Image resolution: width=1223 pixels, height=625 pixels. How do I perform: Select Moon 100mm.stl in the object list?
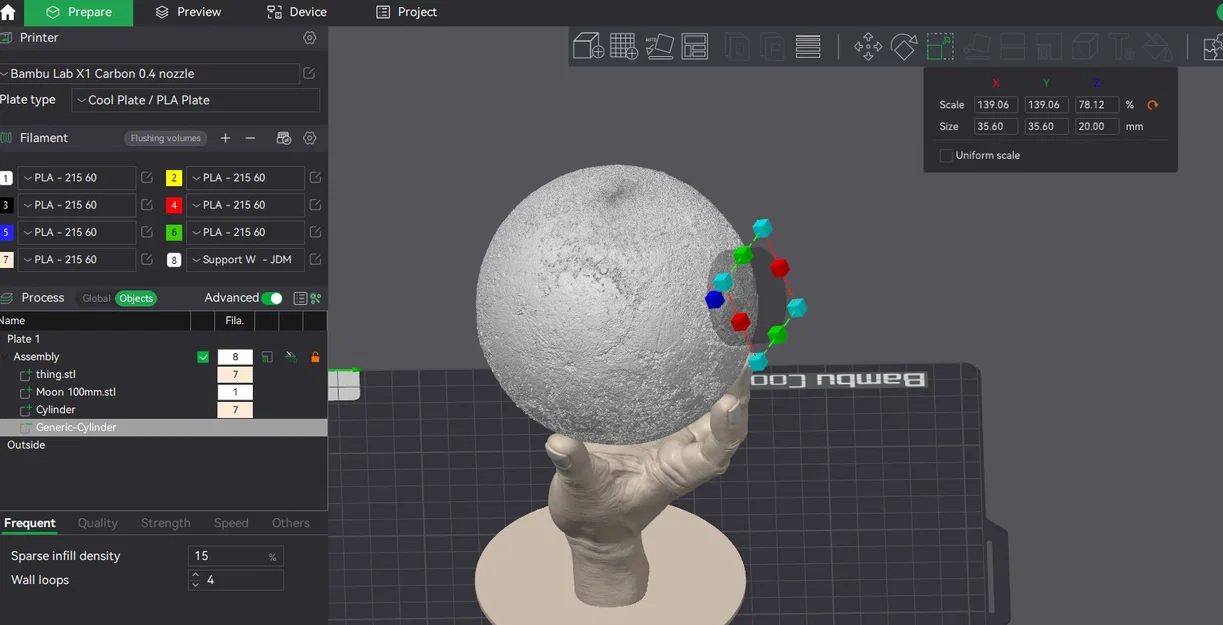point(76,392)
